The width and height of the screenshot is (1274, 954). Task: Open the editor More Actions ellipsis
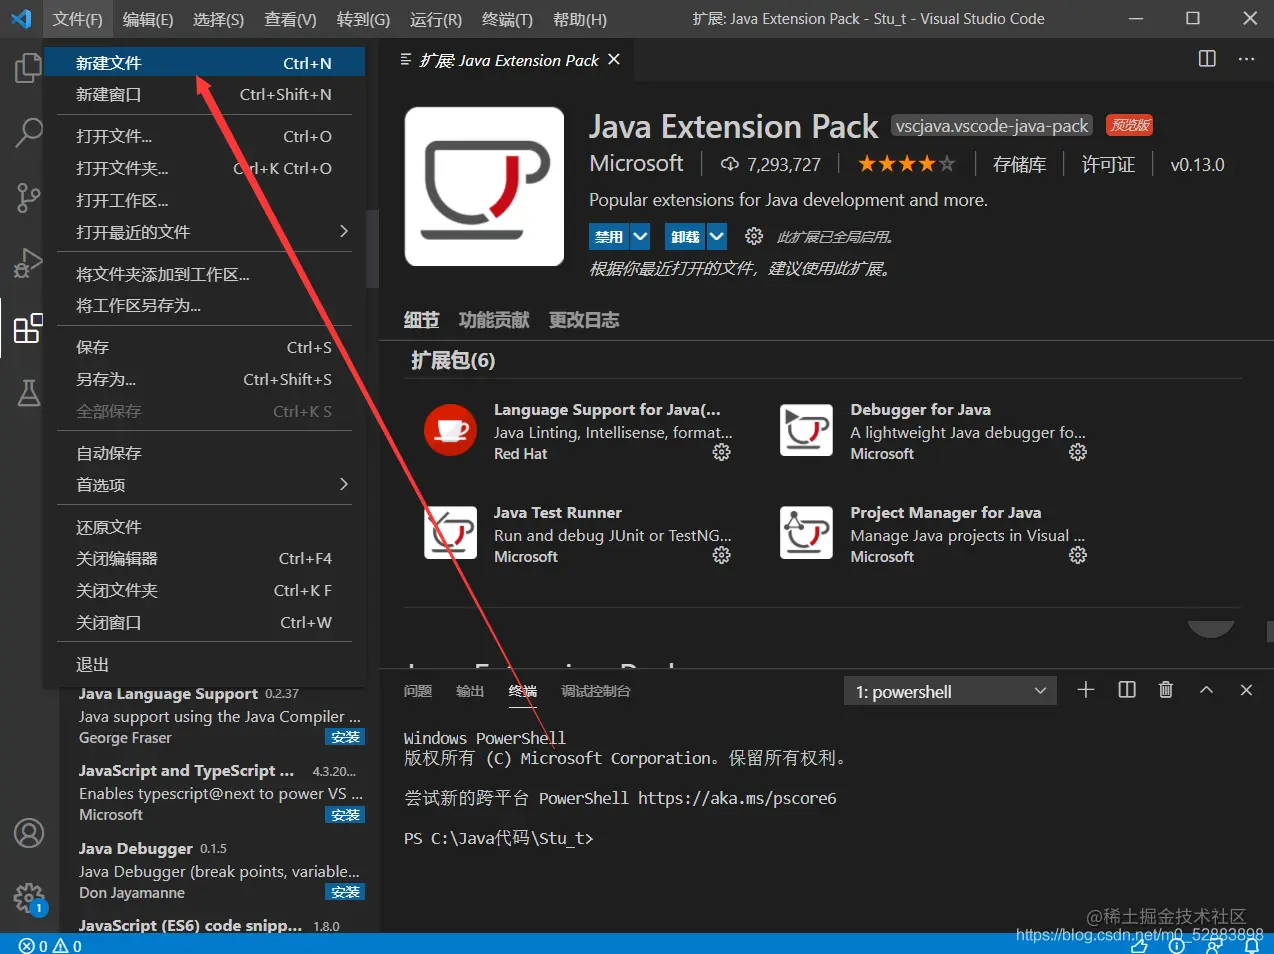tap(1246, 59)
